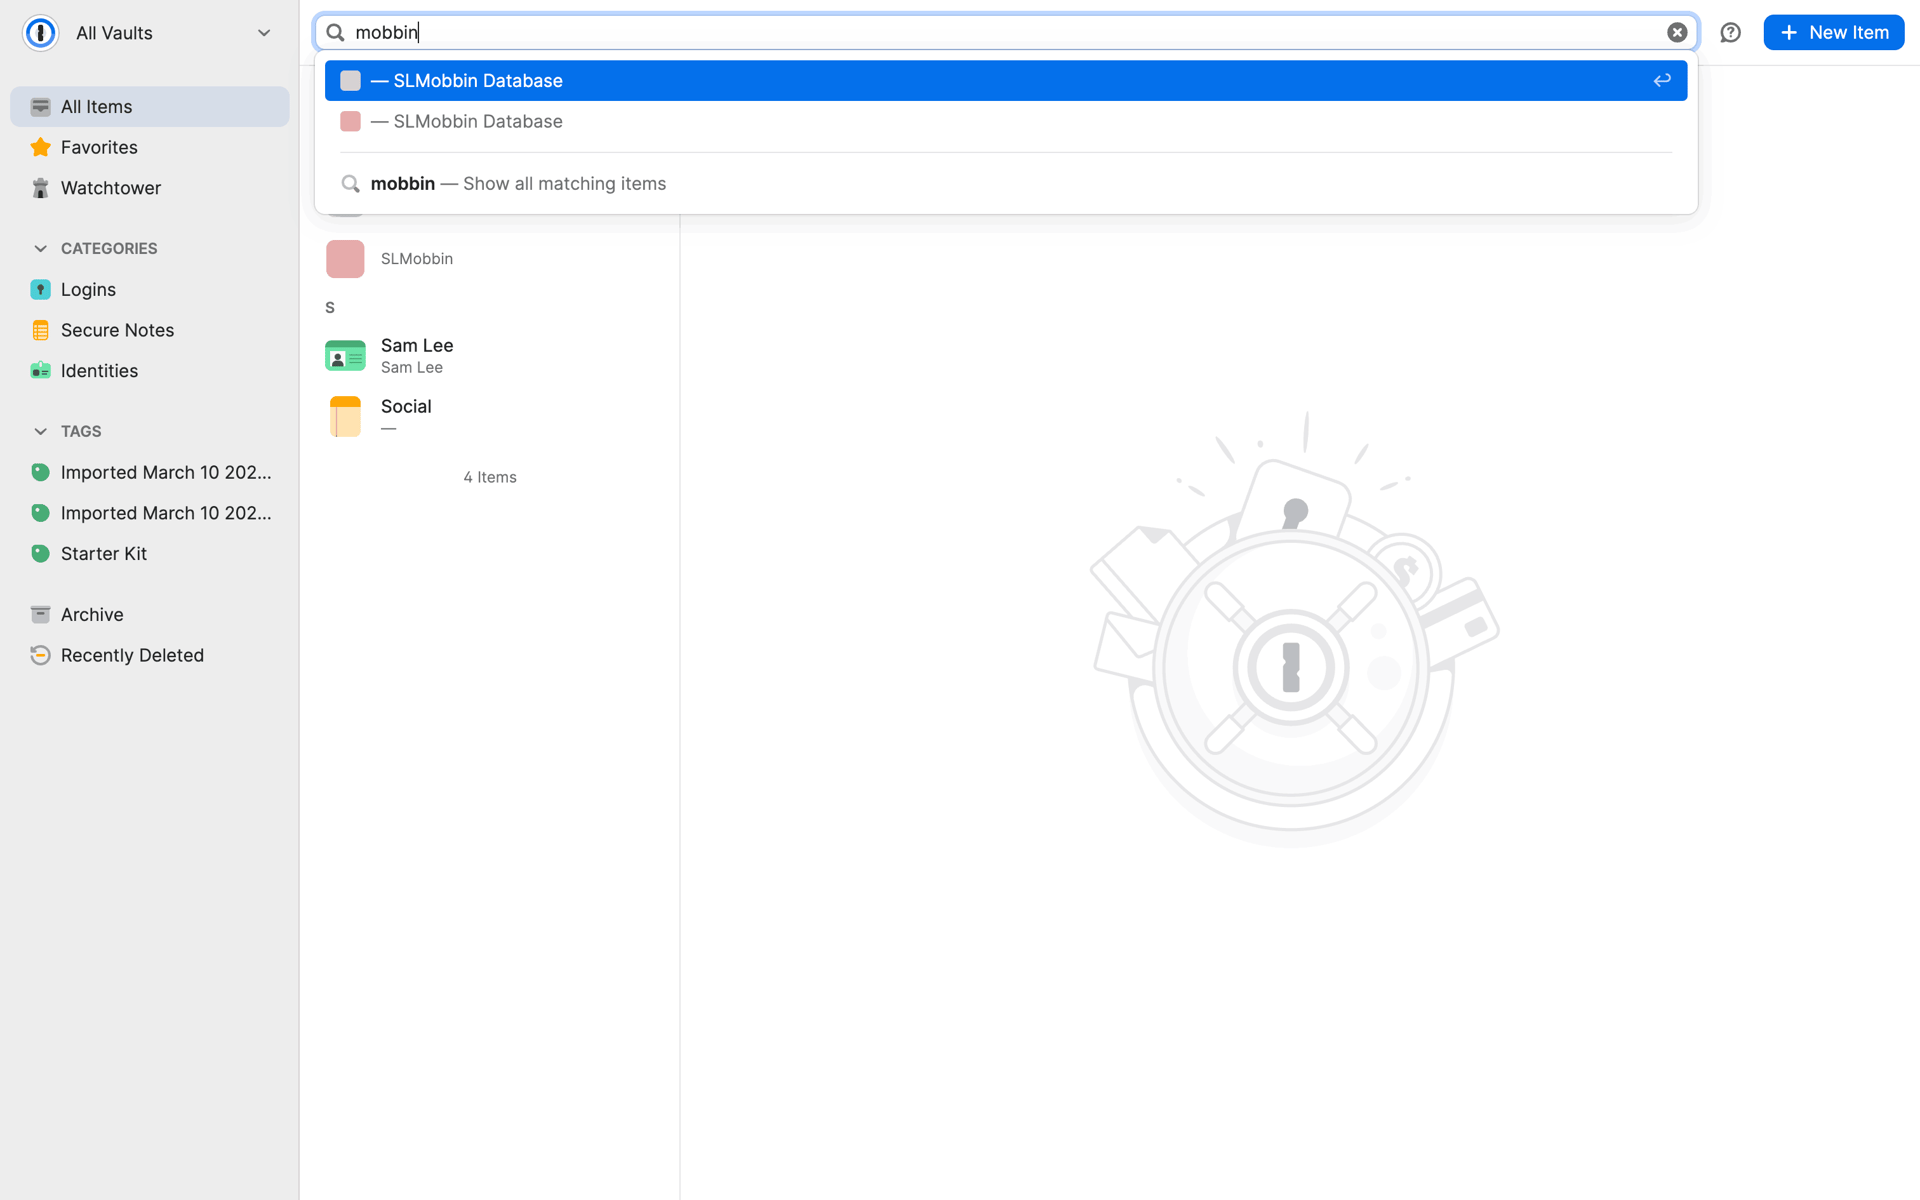Select the highlighted SLMobbin Database search result
The image size is (1920, 1200).
(1005, 81)
